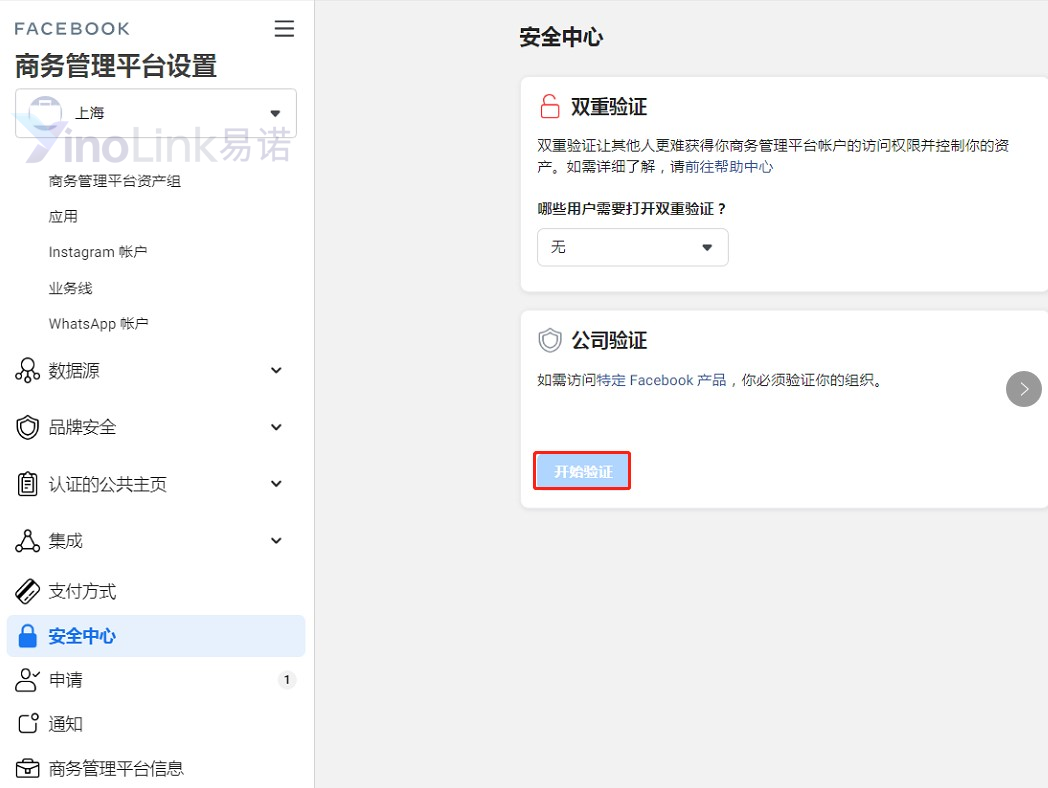The width and height of the screenshot is (1048, 788).
Task: Click 哪些用户需要打开双重验证？ label
Action: 632,209
